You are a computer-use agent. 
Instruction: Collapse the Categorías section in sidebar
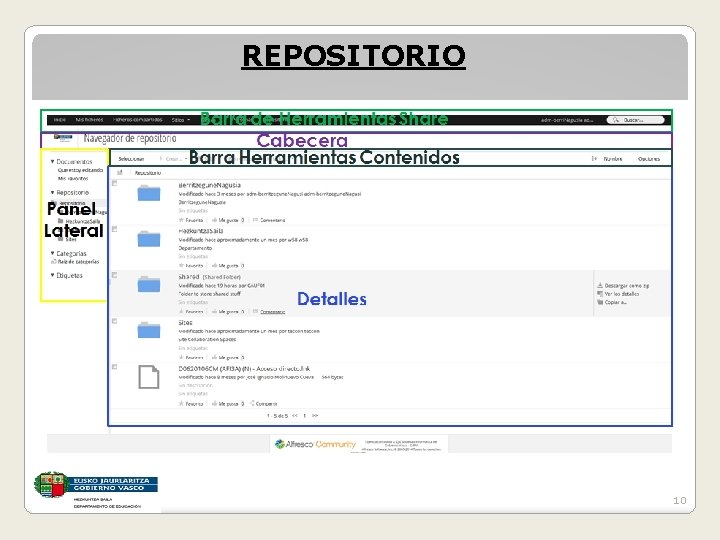(52, 253)
